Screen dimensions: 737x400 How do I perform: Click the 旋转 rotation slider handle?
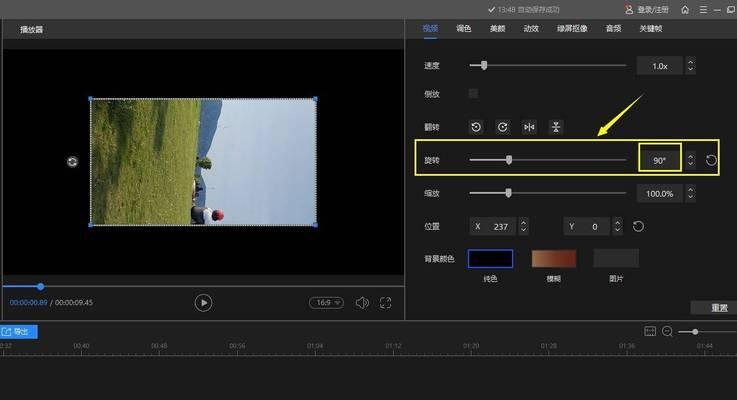coord(509,160)
